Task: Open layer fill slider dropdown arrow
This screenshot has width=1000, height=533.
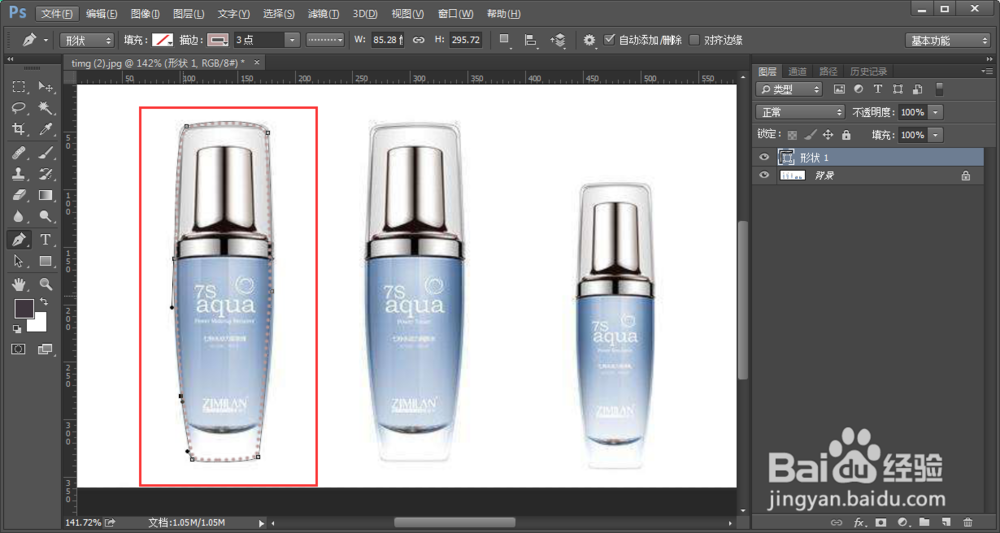Action: coord(936,135)
